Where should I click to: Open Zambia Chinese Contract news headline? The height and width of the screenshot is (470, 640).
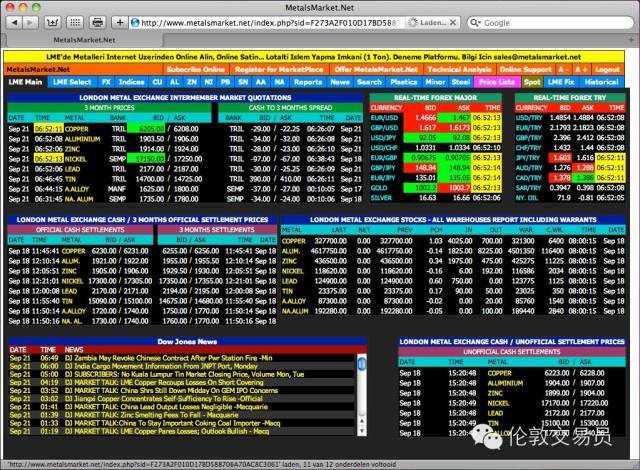[x=169, y=358]
